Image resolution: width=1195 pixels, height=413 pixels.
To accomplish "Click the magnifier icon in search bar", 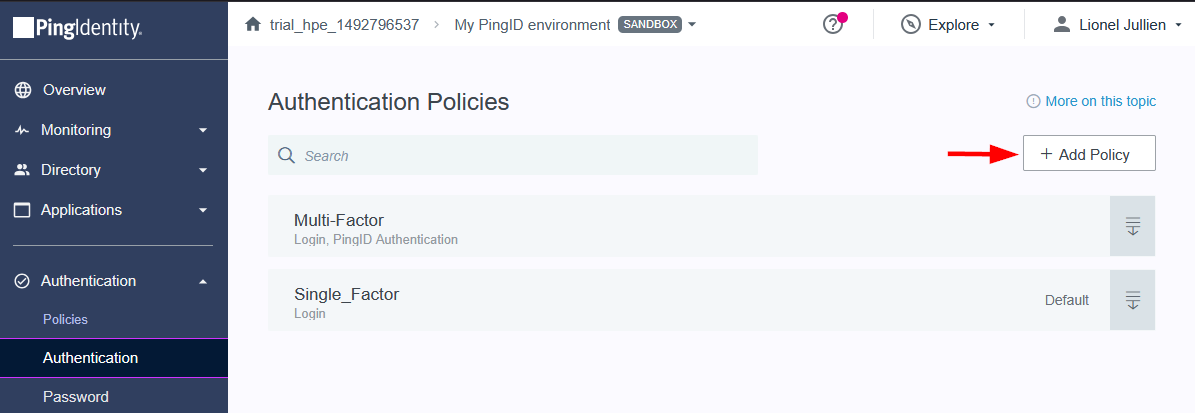I will coord(286,155).
